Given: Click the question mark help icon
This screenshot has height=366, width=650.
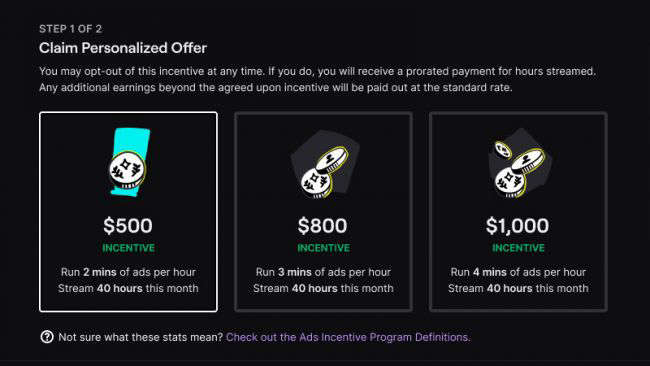Looking at the screenshot, I should [x=47, y=337].
